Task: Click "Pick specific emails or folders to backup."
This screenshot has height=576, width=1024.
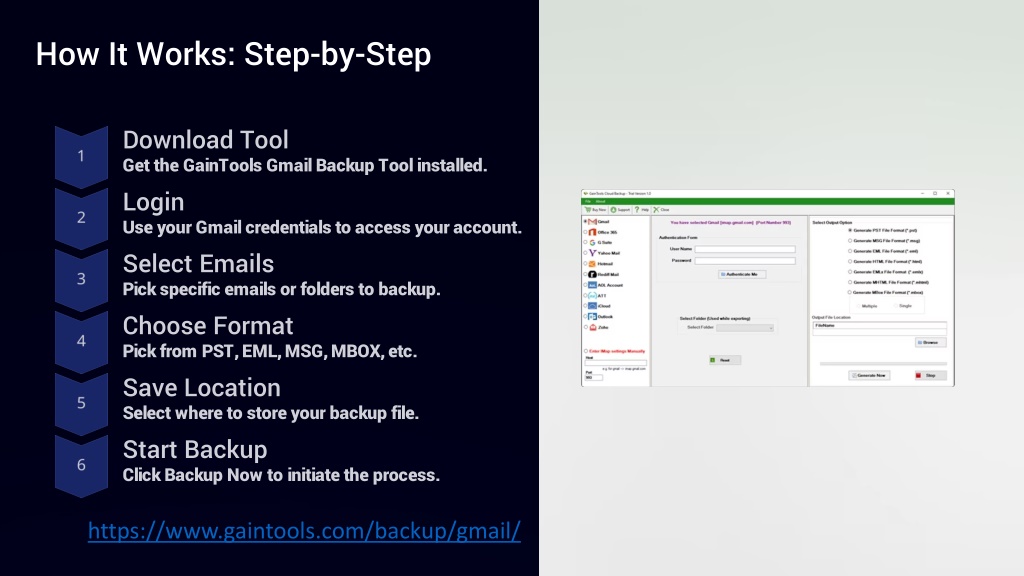Action: click(281, 289)
